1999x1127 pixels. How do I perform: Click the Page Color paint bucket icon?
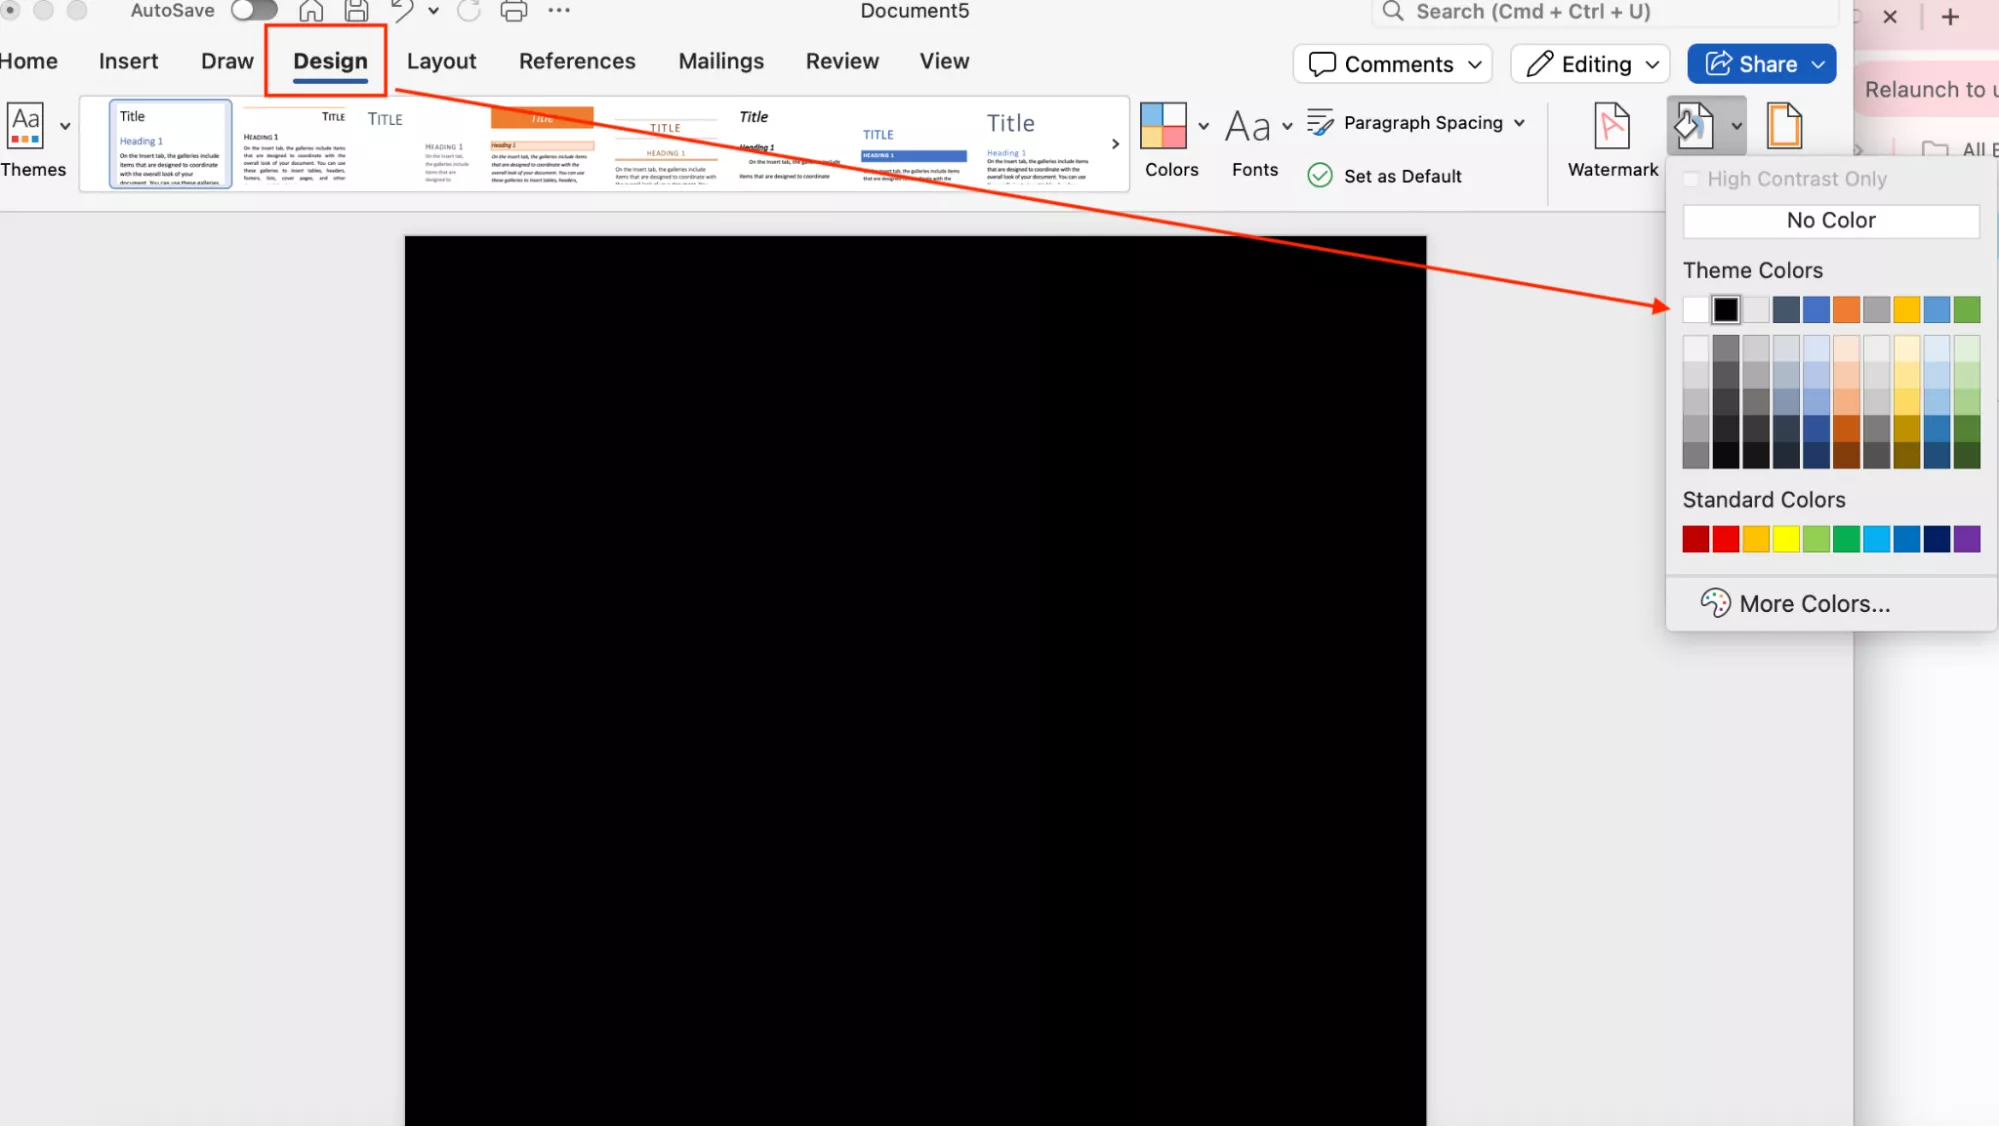point(1694,126)
